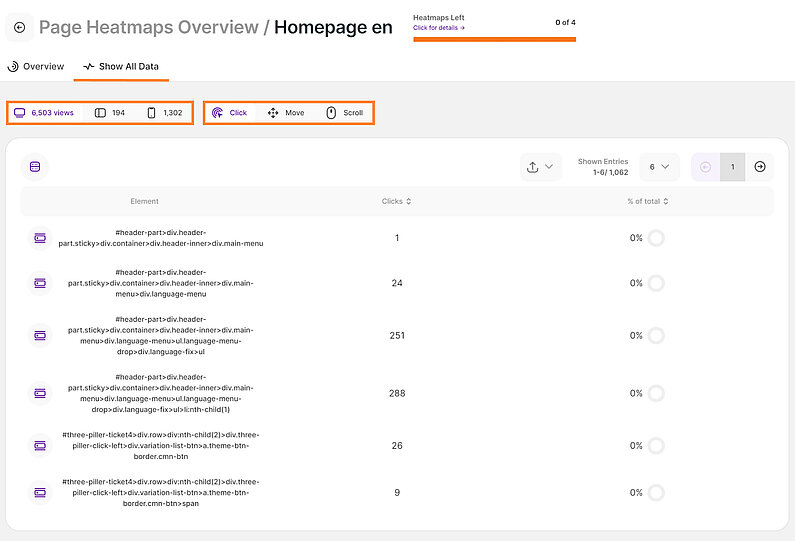Go to the previous page arrow

[705, 167]
